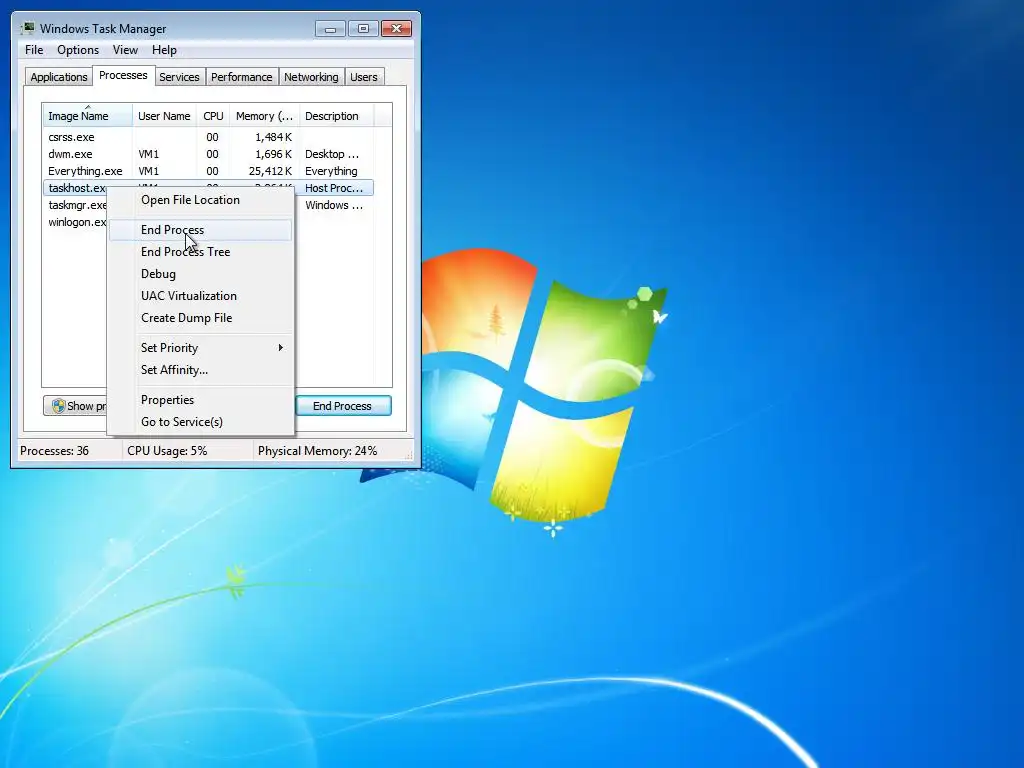1024x768 pixels.
Task: Open the Performance tab
Action: (x=241, y=77)
